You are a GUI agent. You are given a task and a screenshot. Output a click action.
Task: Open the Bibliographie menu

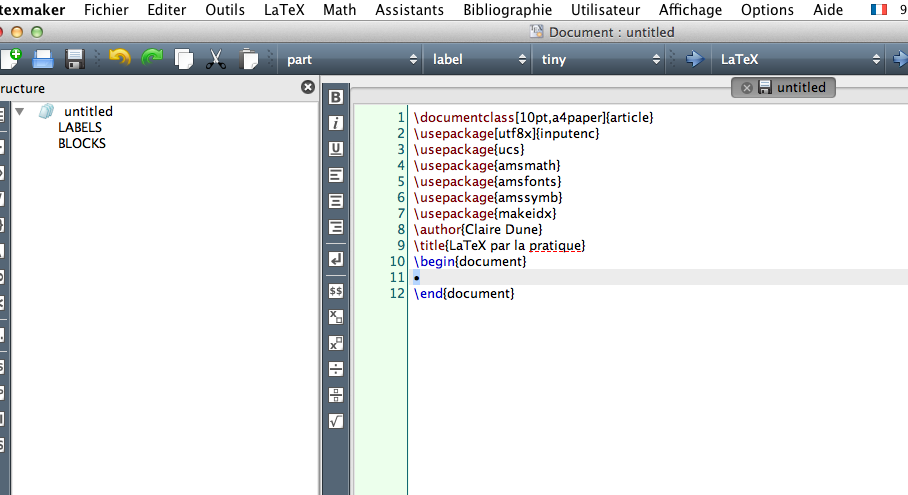[507, 10]
